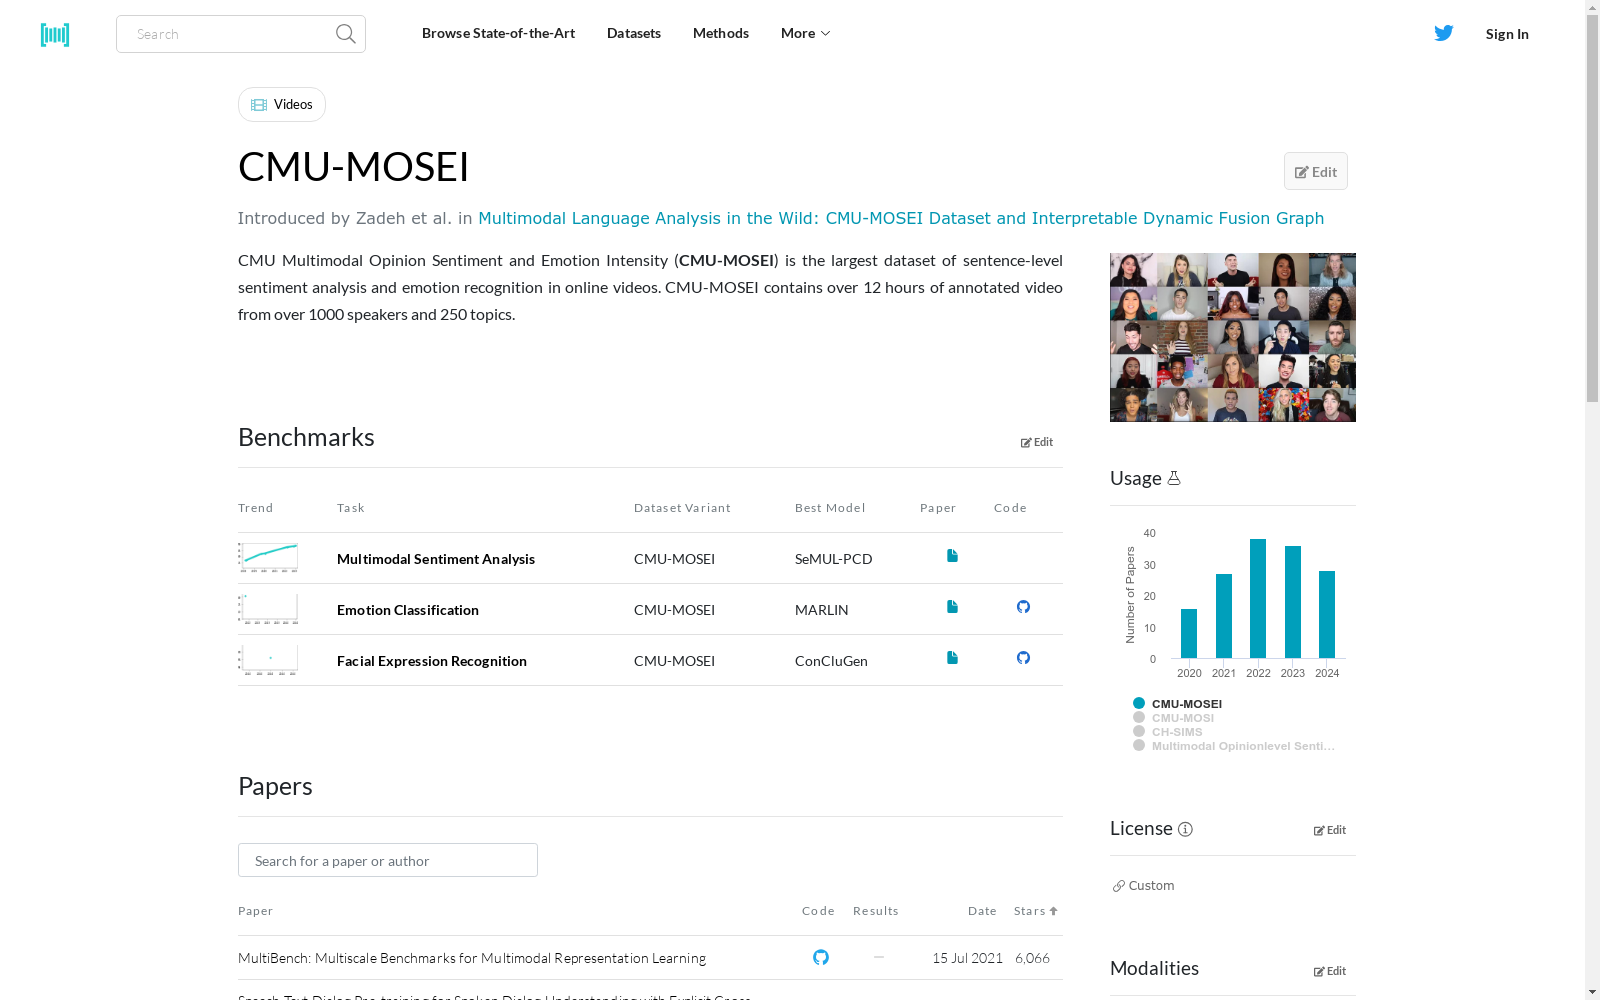1600x1000 pixels.
Task: View trend chart for Emotion Classification
Action: 268,609
